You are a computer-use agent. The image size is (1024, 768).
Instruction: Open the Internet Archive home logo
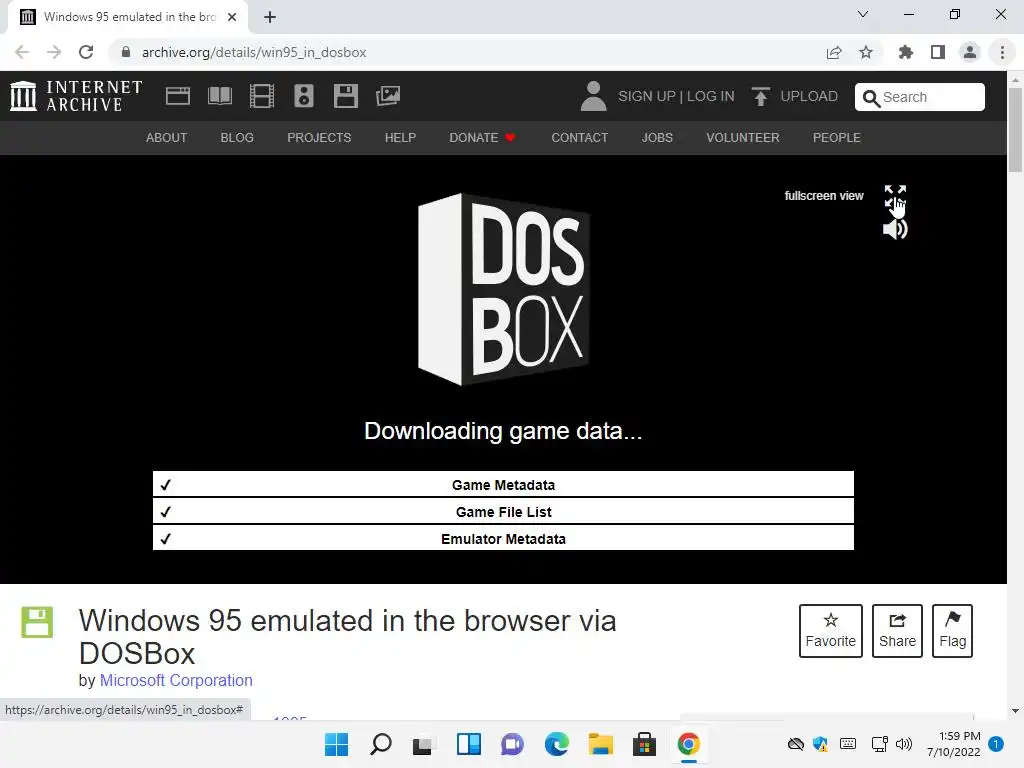point(76,96)
